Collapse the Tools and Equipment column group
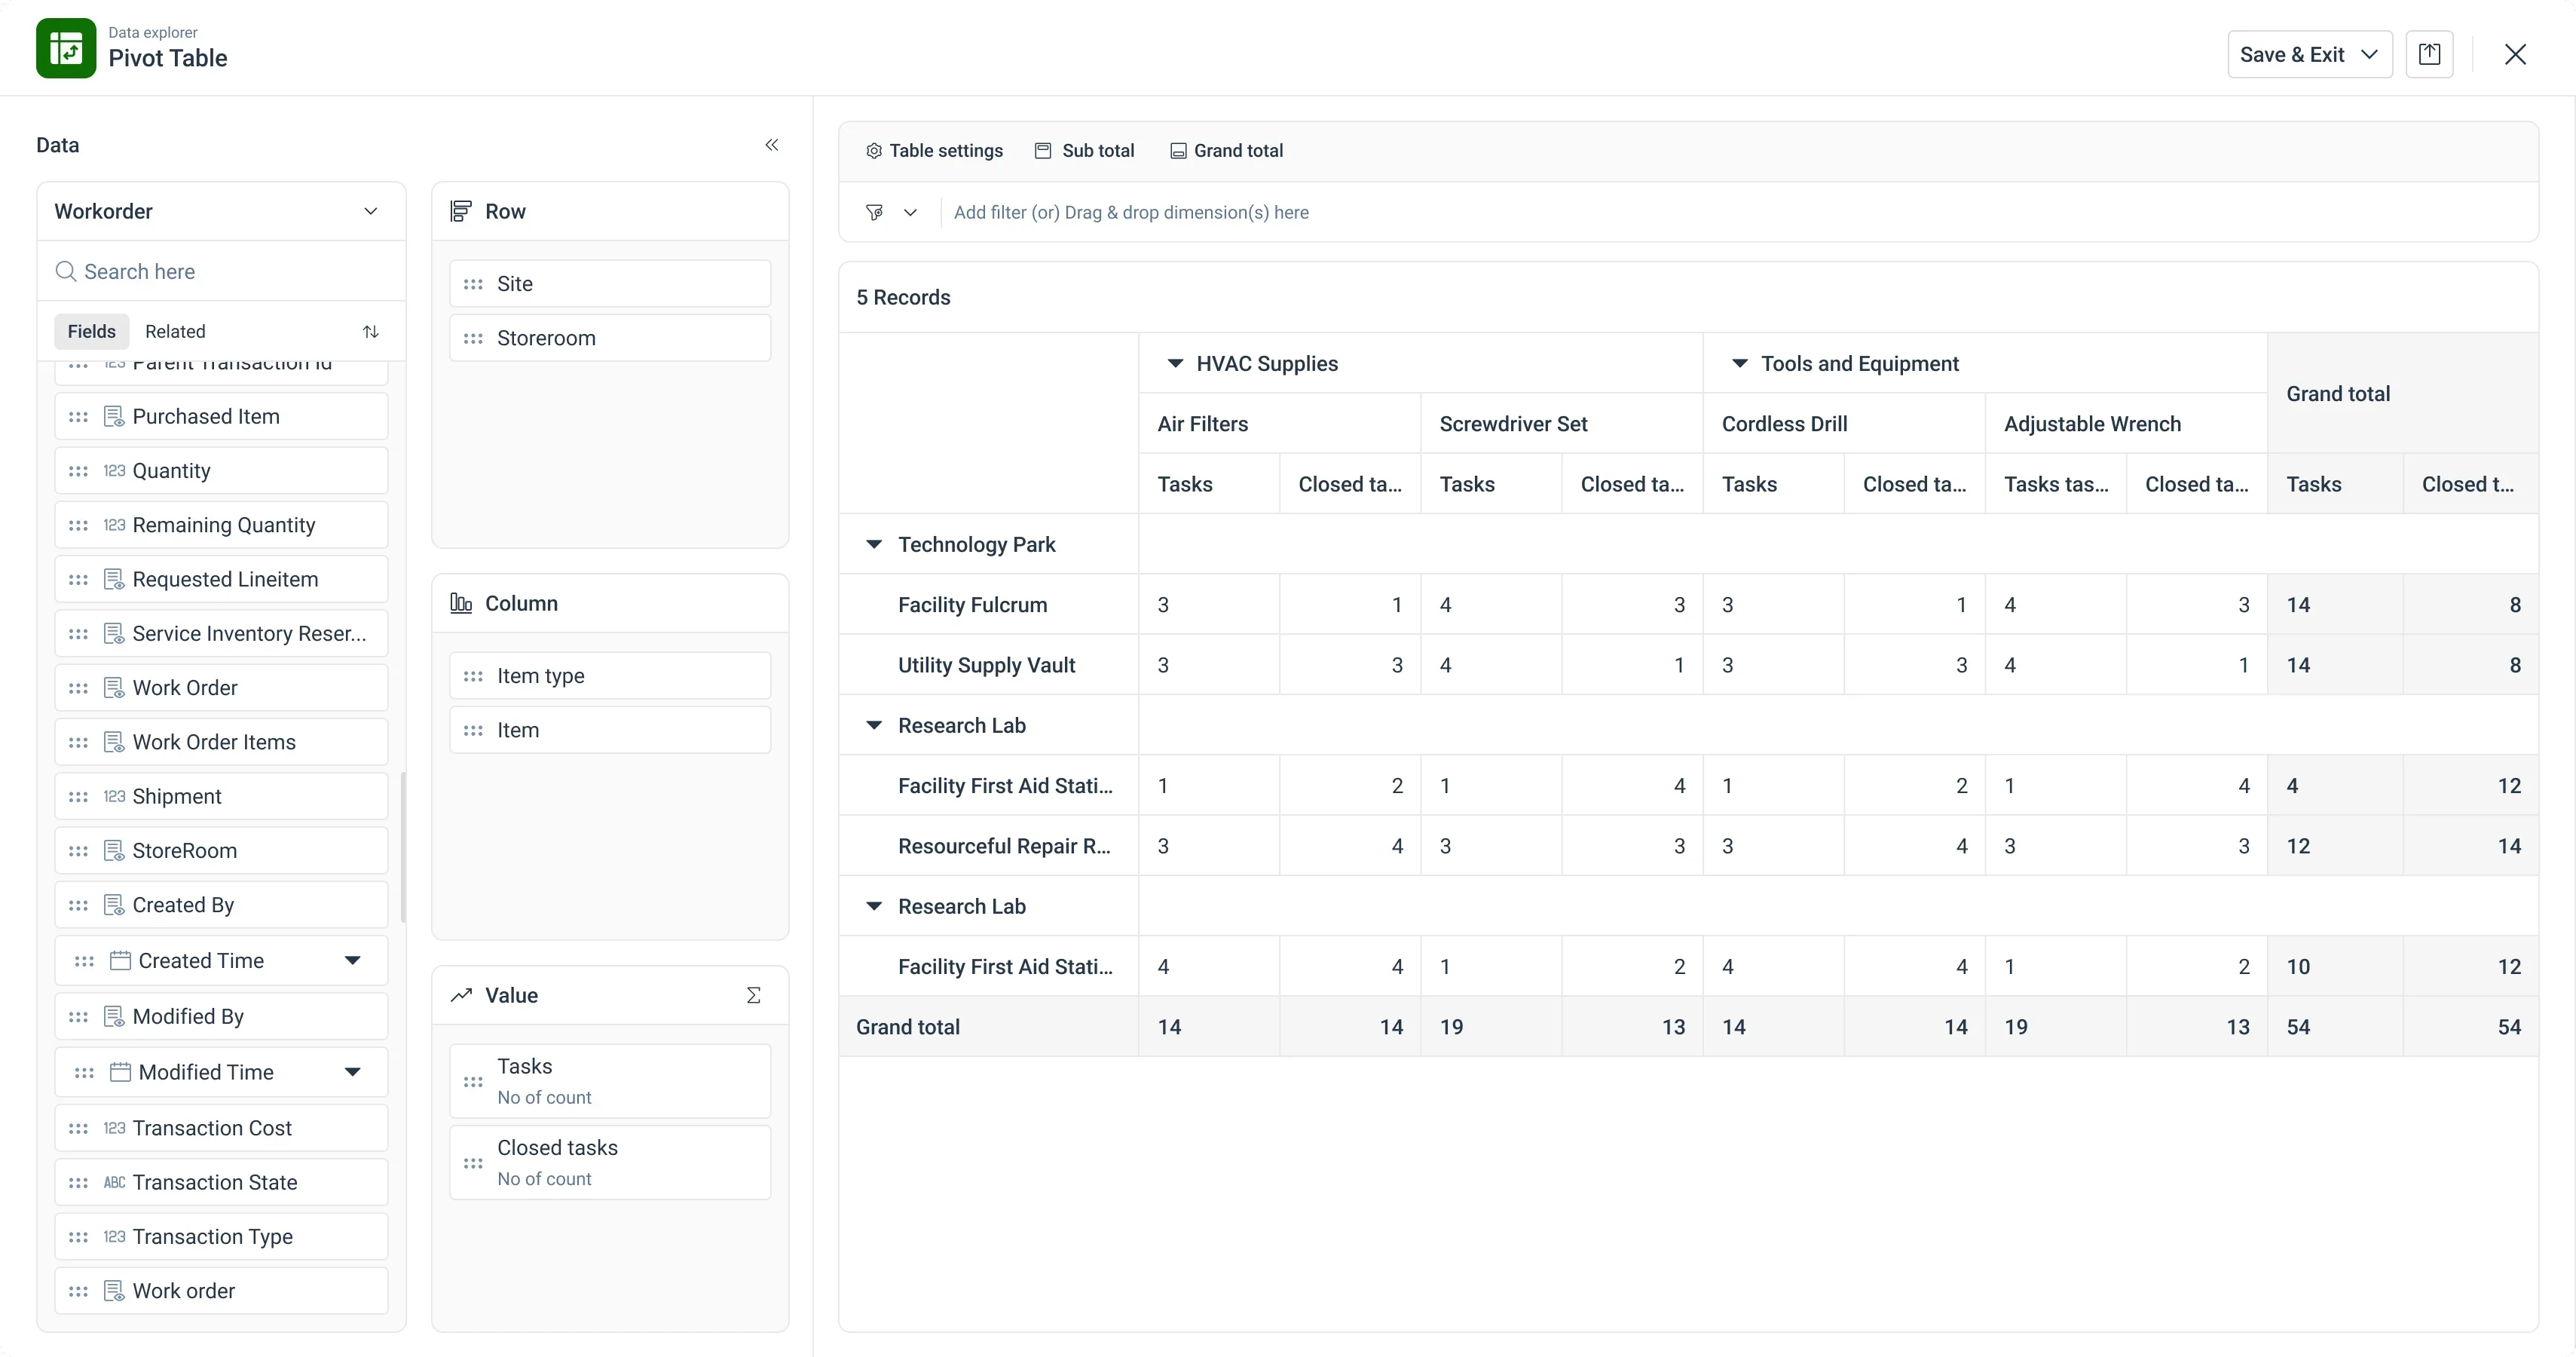 tap(1740, 363)
